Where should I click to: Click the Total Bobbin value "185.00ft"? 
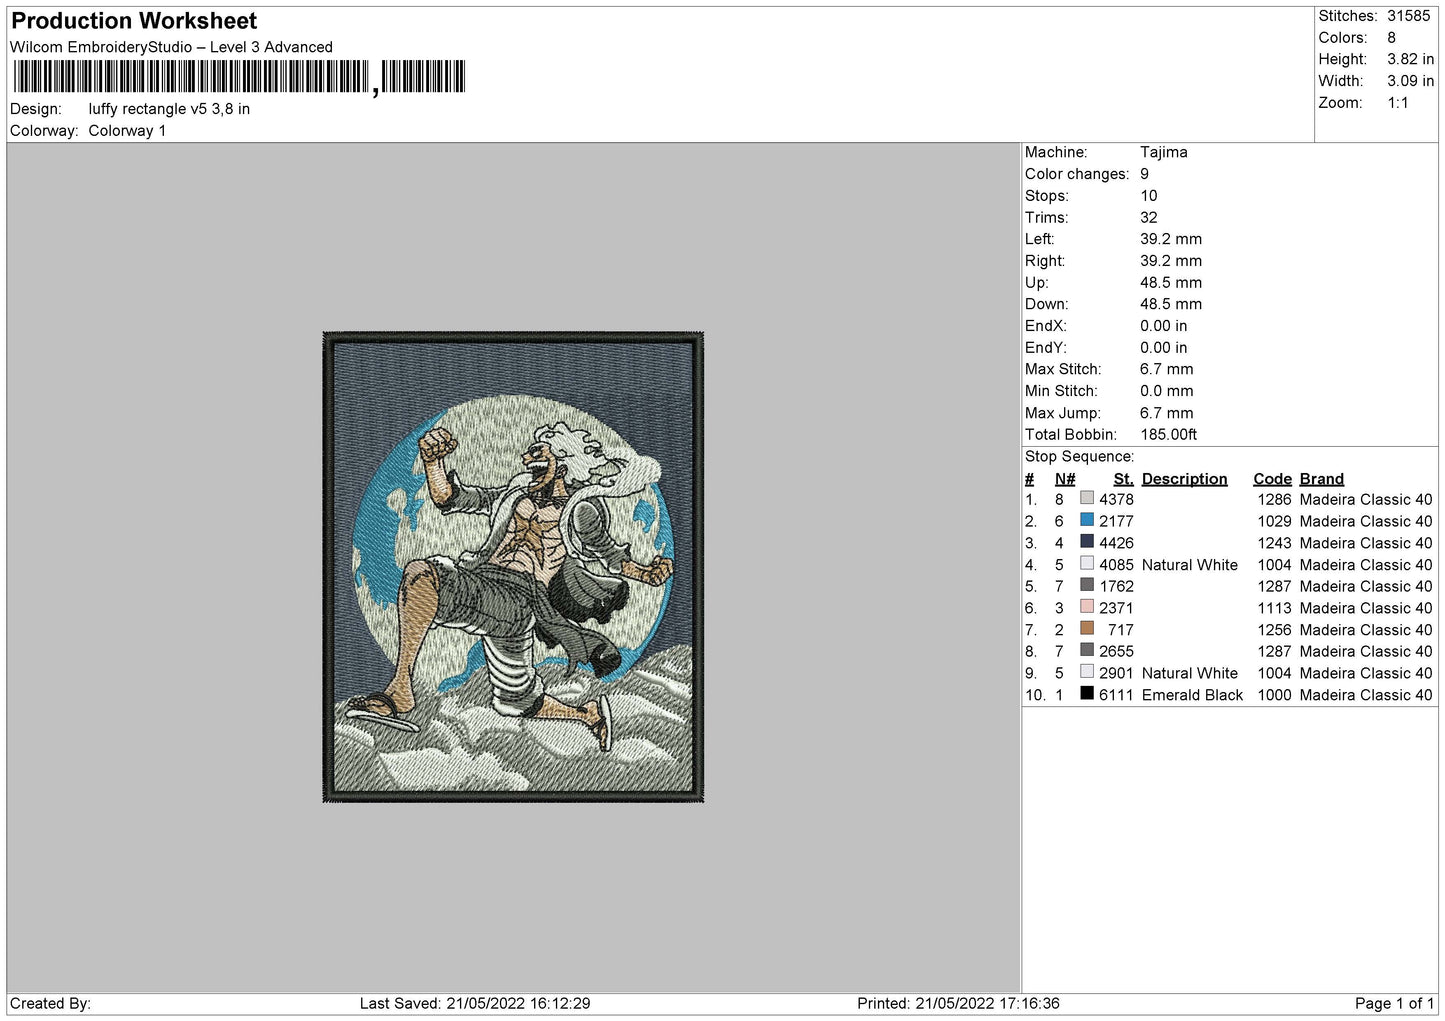[x=1169, y=435]
